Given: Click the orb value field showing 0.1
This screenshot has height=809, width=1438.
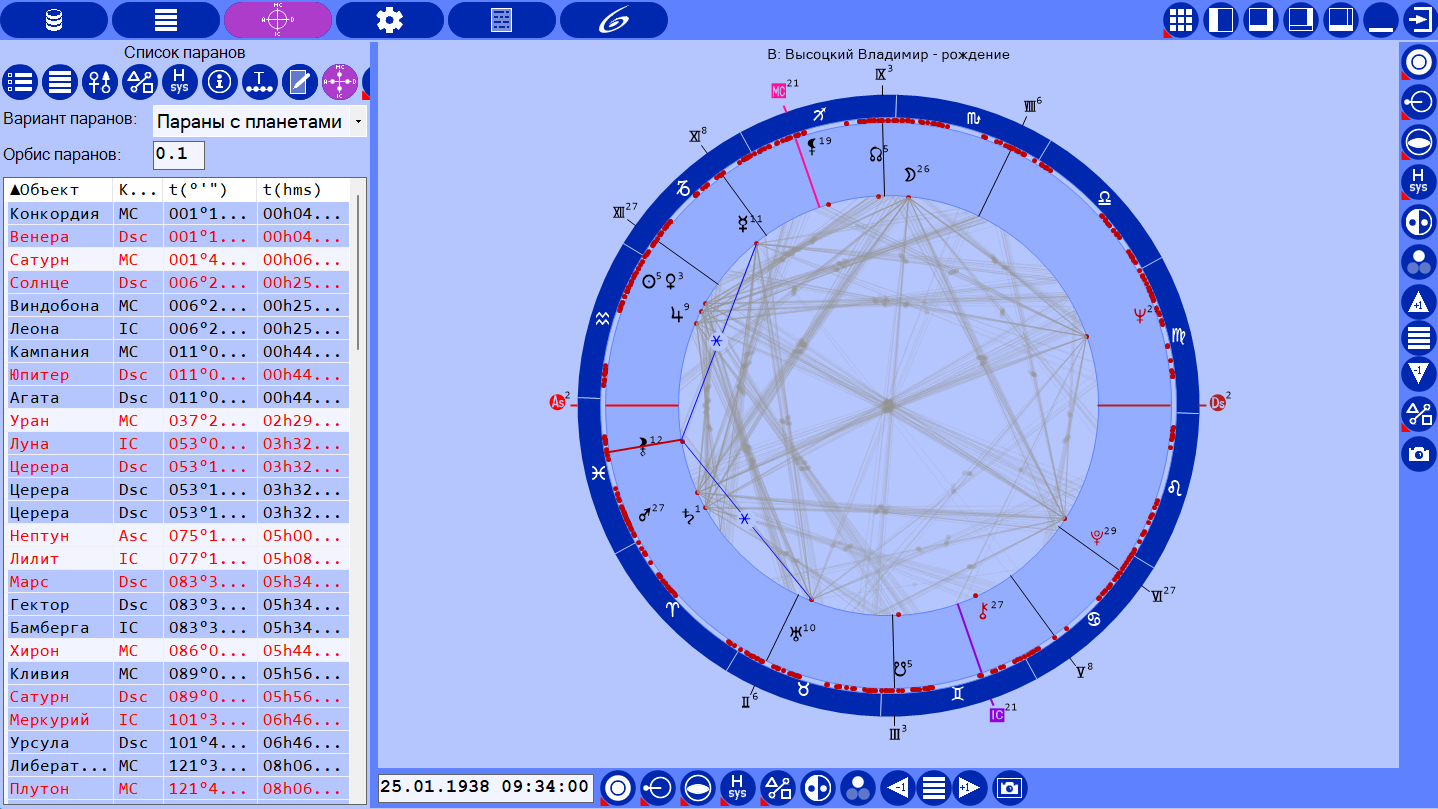Looking at the screenshot, I should point(178,155).
